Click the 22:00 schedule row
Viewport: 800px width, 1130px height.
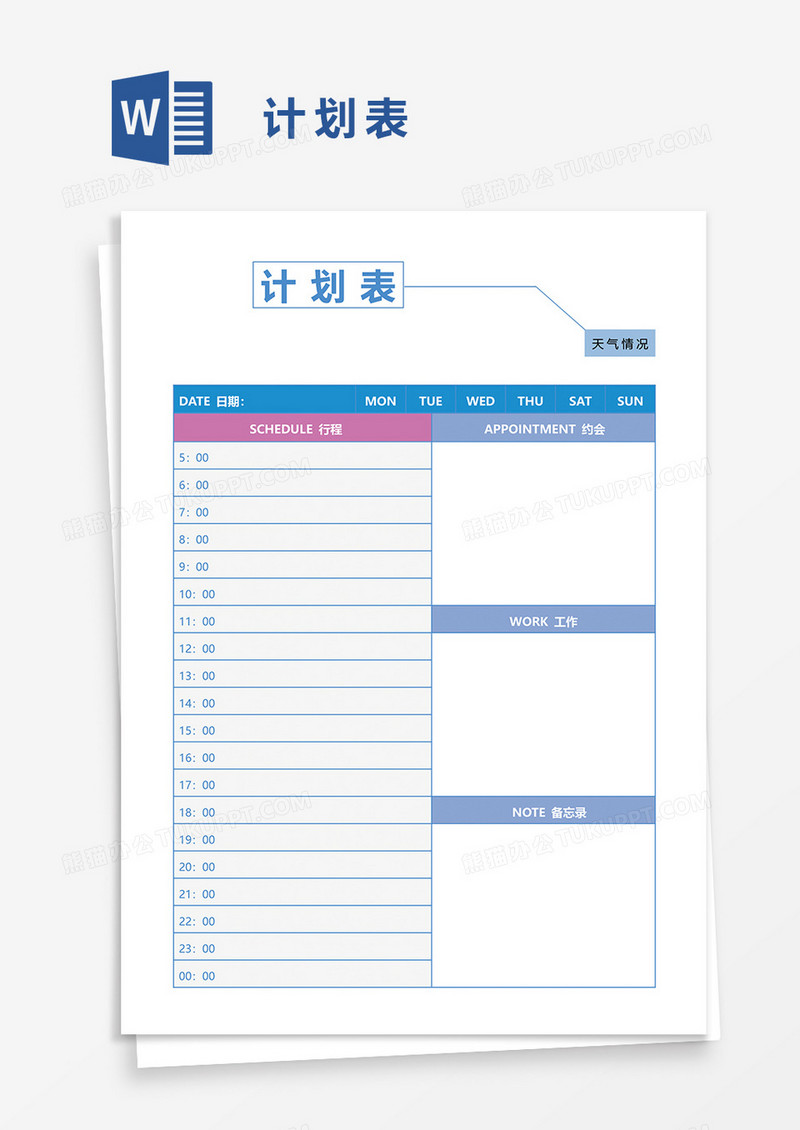(303, 920)
